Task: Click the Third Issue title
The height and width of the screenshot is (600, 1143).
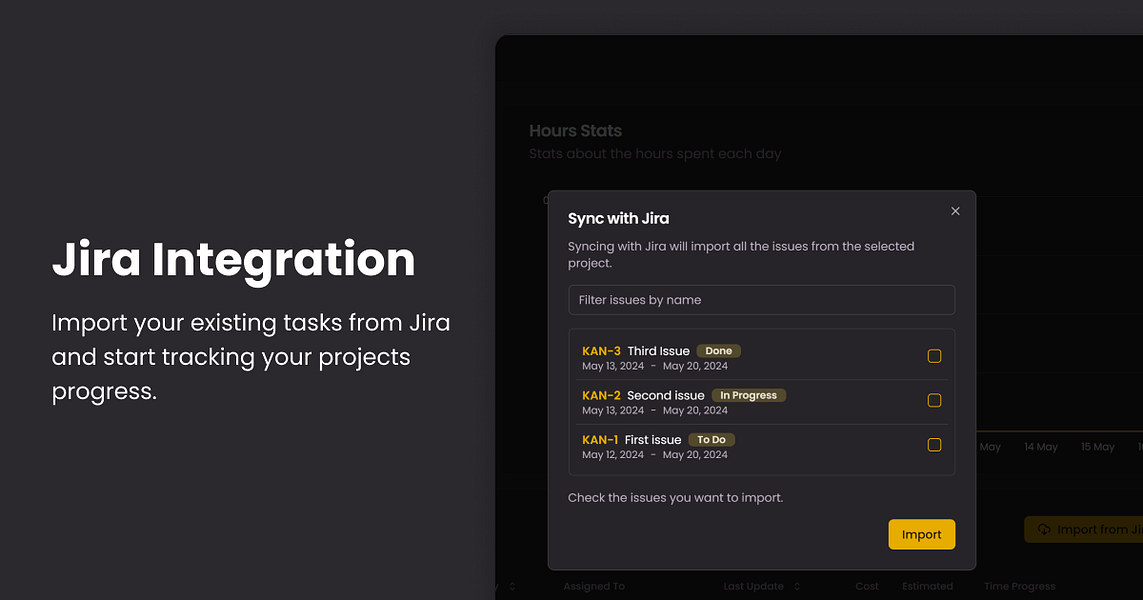Action: [658, 351]
